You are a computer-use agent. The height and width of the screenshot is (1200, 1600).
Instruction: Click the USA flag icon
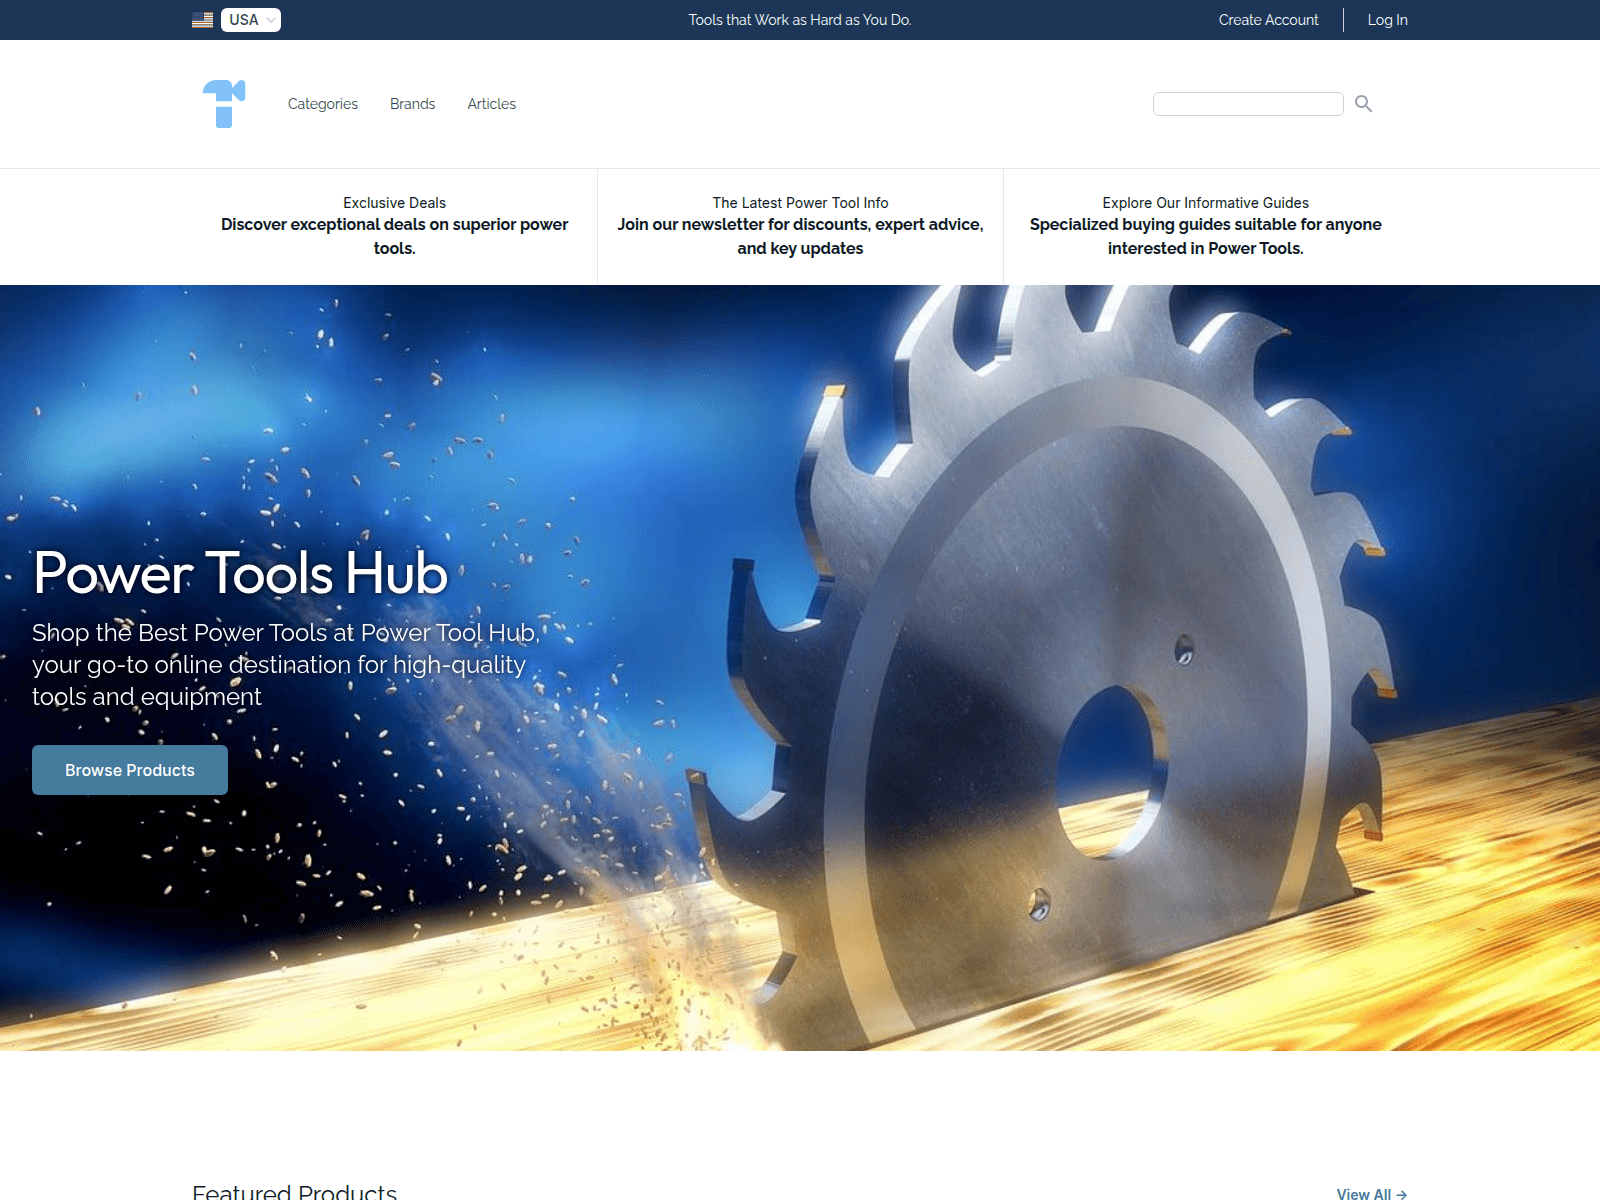(201, 19)
